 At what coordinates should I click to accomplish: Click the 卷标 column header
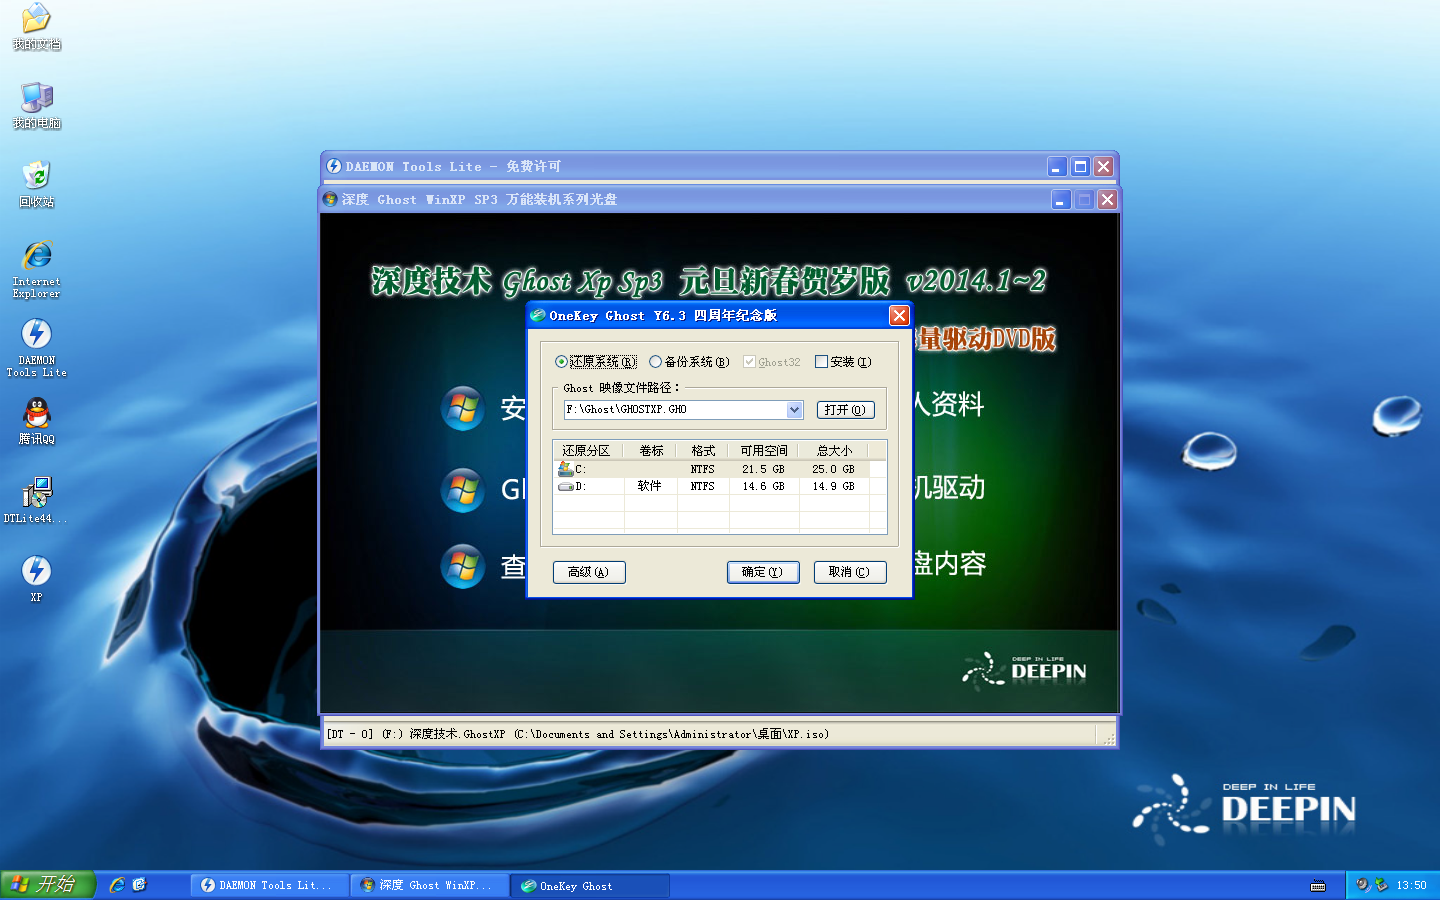click(651, 451)
